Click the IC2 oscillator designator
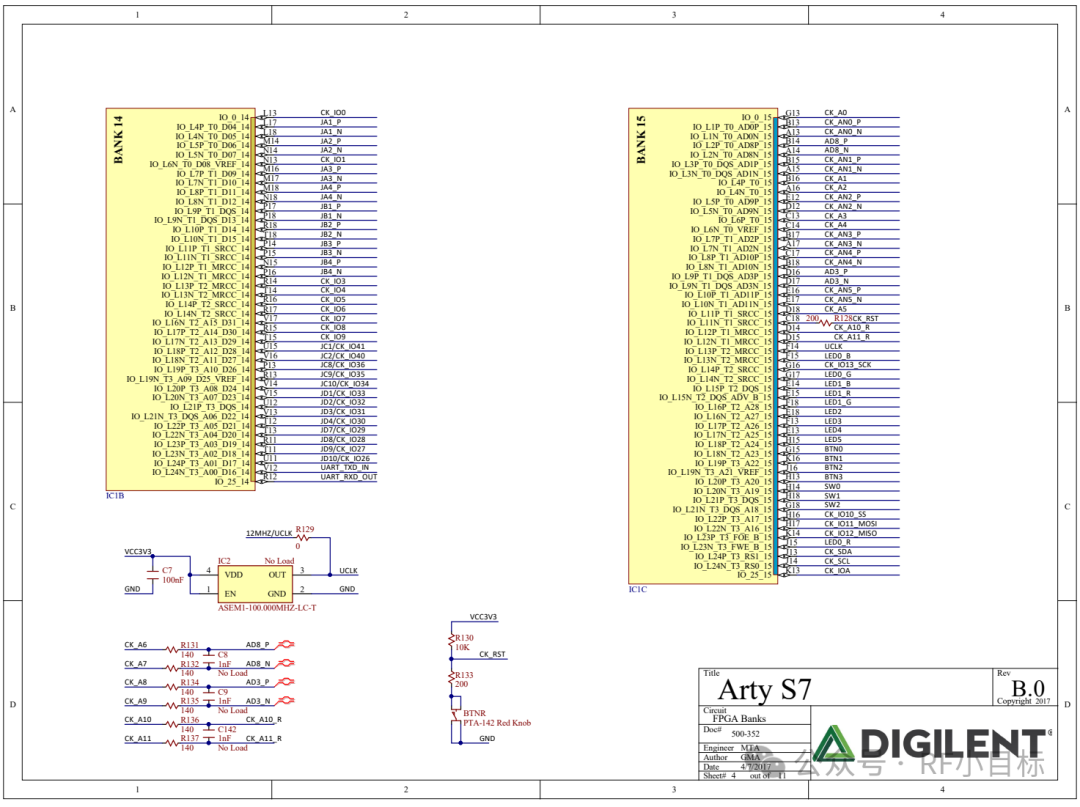The height and width of the screenshot is (807, 1080). 224,561
